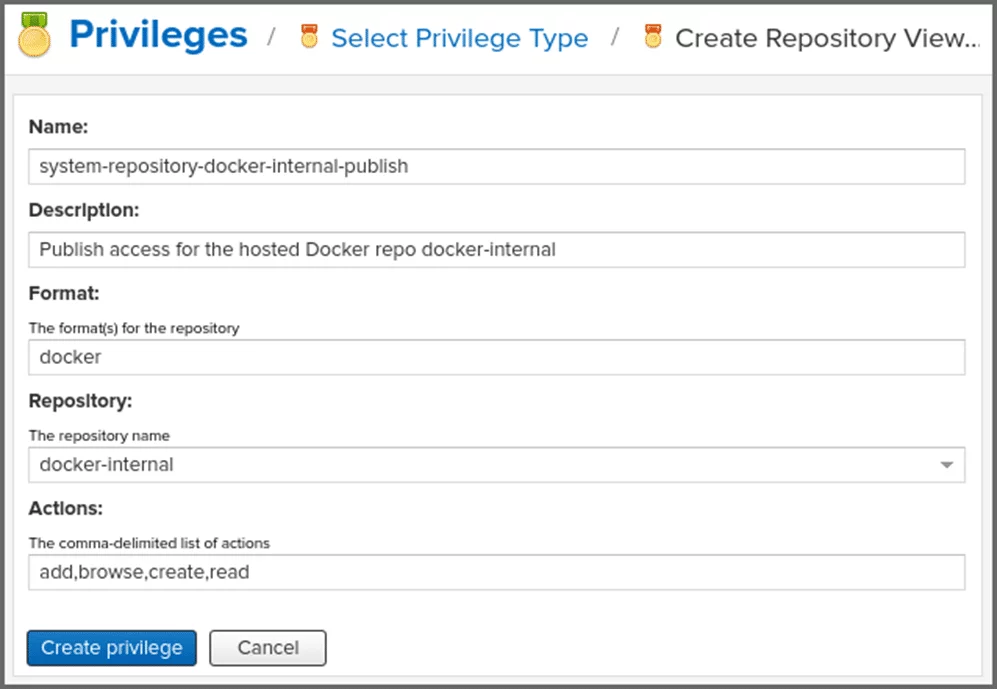This screenshot has width=997, height=689.
Task: Click the Repository: field label
Action: click(x=81, y=401)
